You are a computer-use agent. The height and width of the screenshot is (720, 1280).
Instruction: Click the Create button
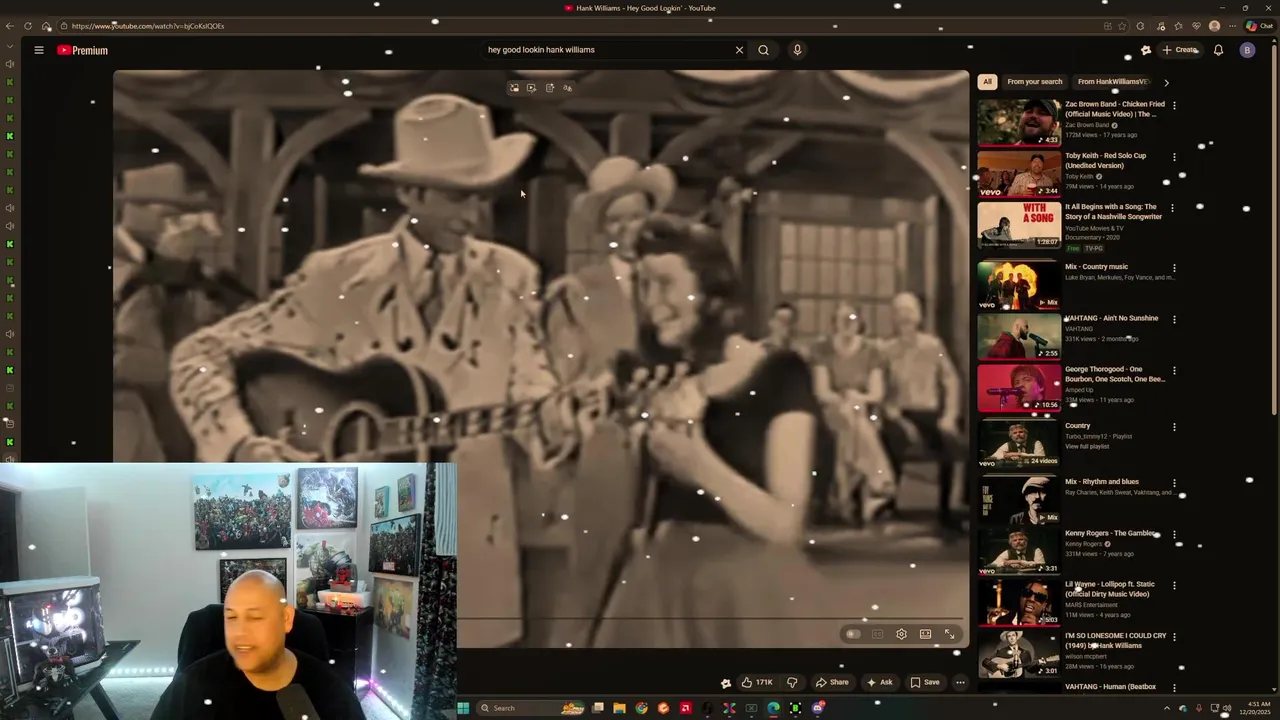click(1180, 50)
